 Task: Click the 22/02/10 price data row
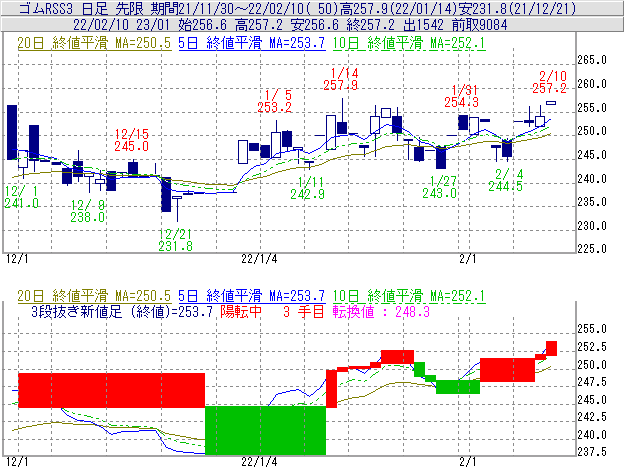[290, 25]
